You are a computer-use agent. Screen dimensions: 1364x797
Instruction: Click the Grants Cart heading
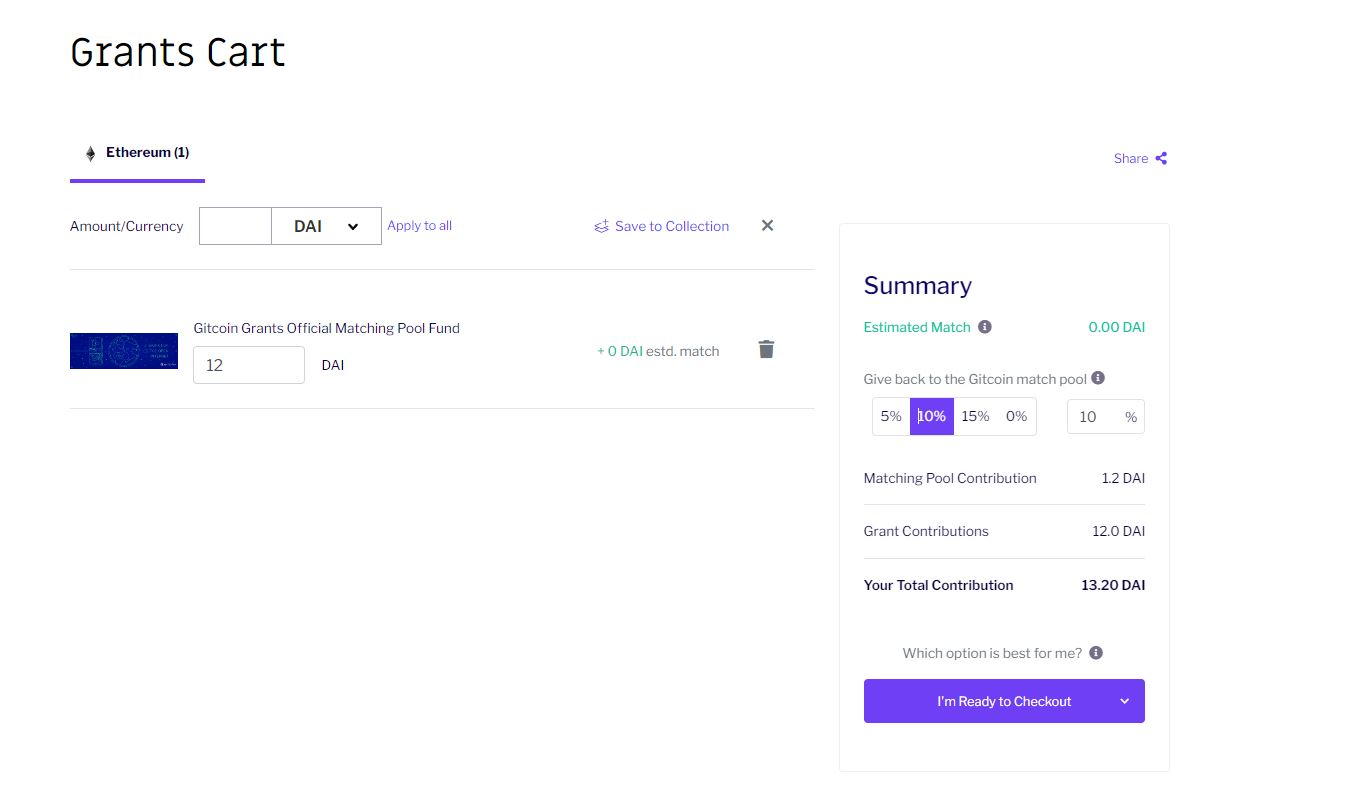(x=178, y=52)
